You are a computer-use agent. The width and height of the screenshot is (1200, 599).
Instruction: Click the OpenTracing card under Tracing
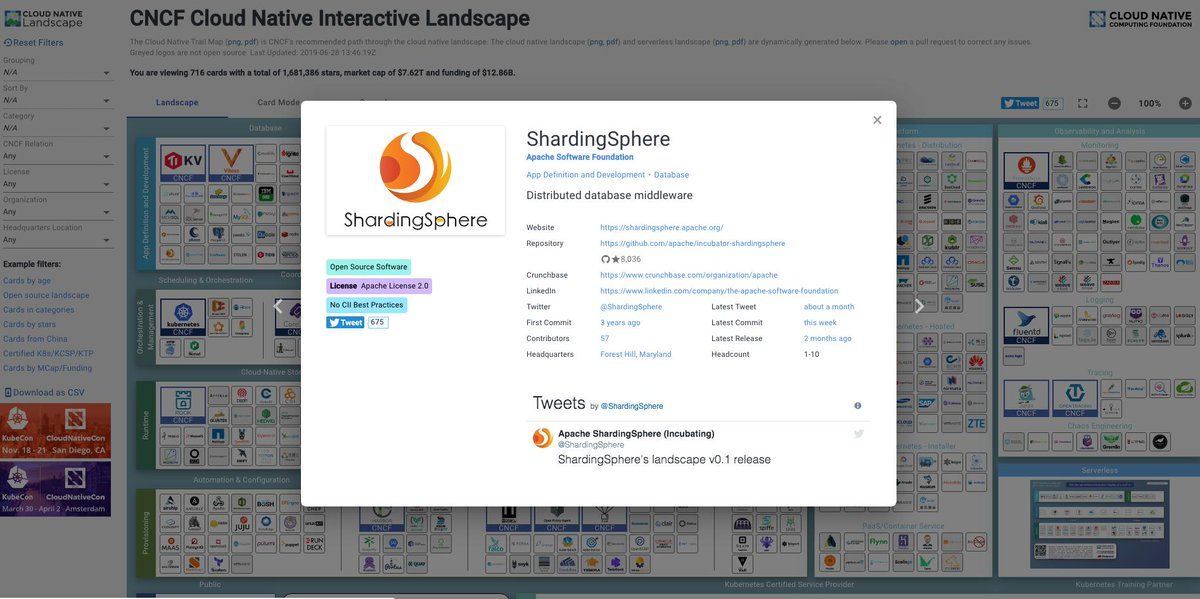(1075, 398)
